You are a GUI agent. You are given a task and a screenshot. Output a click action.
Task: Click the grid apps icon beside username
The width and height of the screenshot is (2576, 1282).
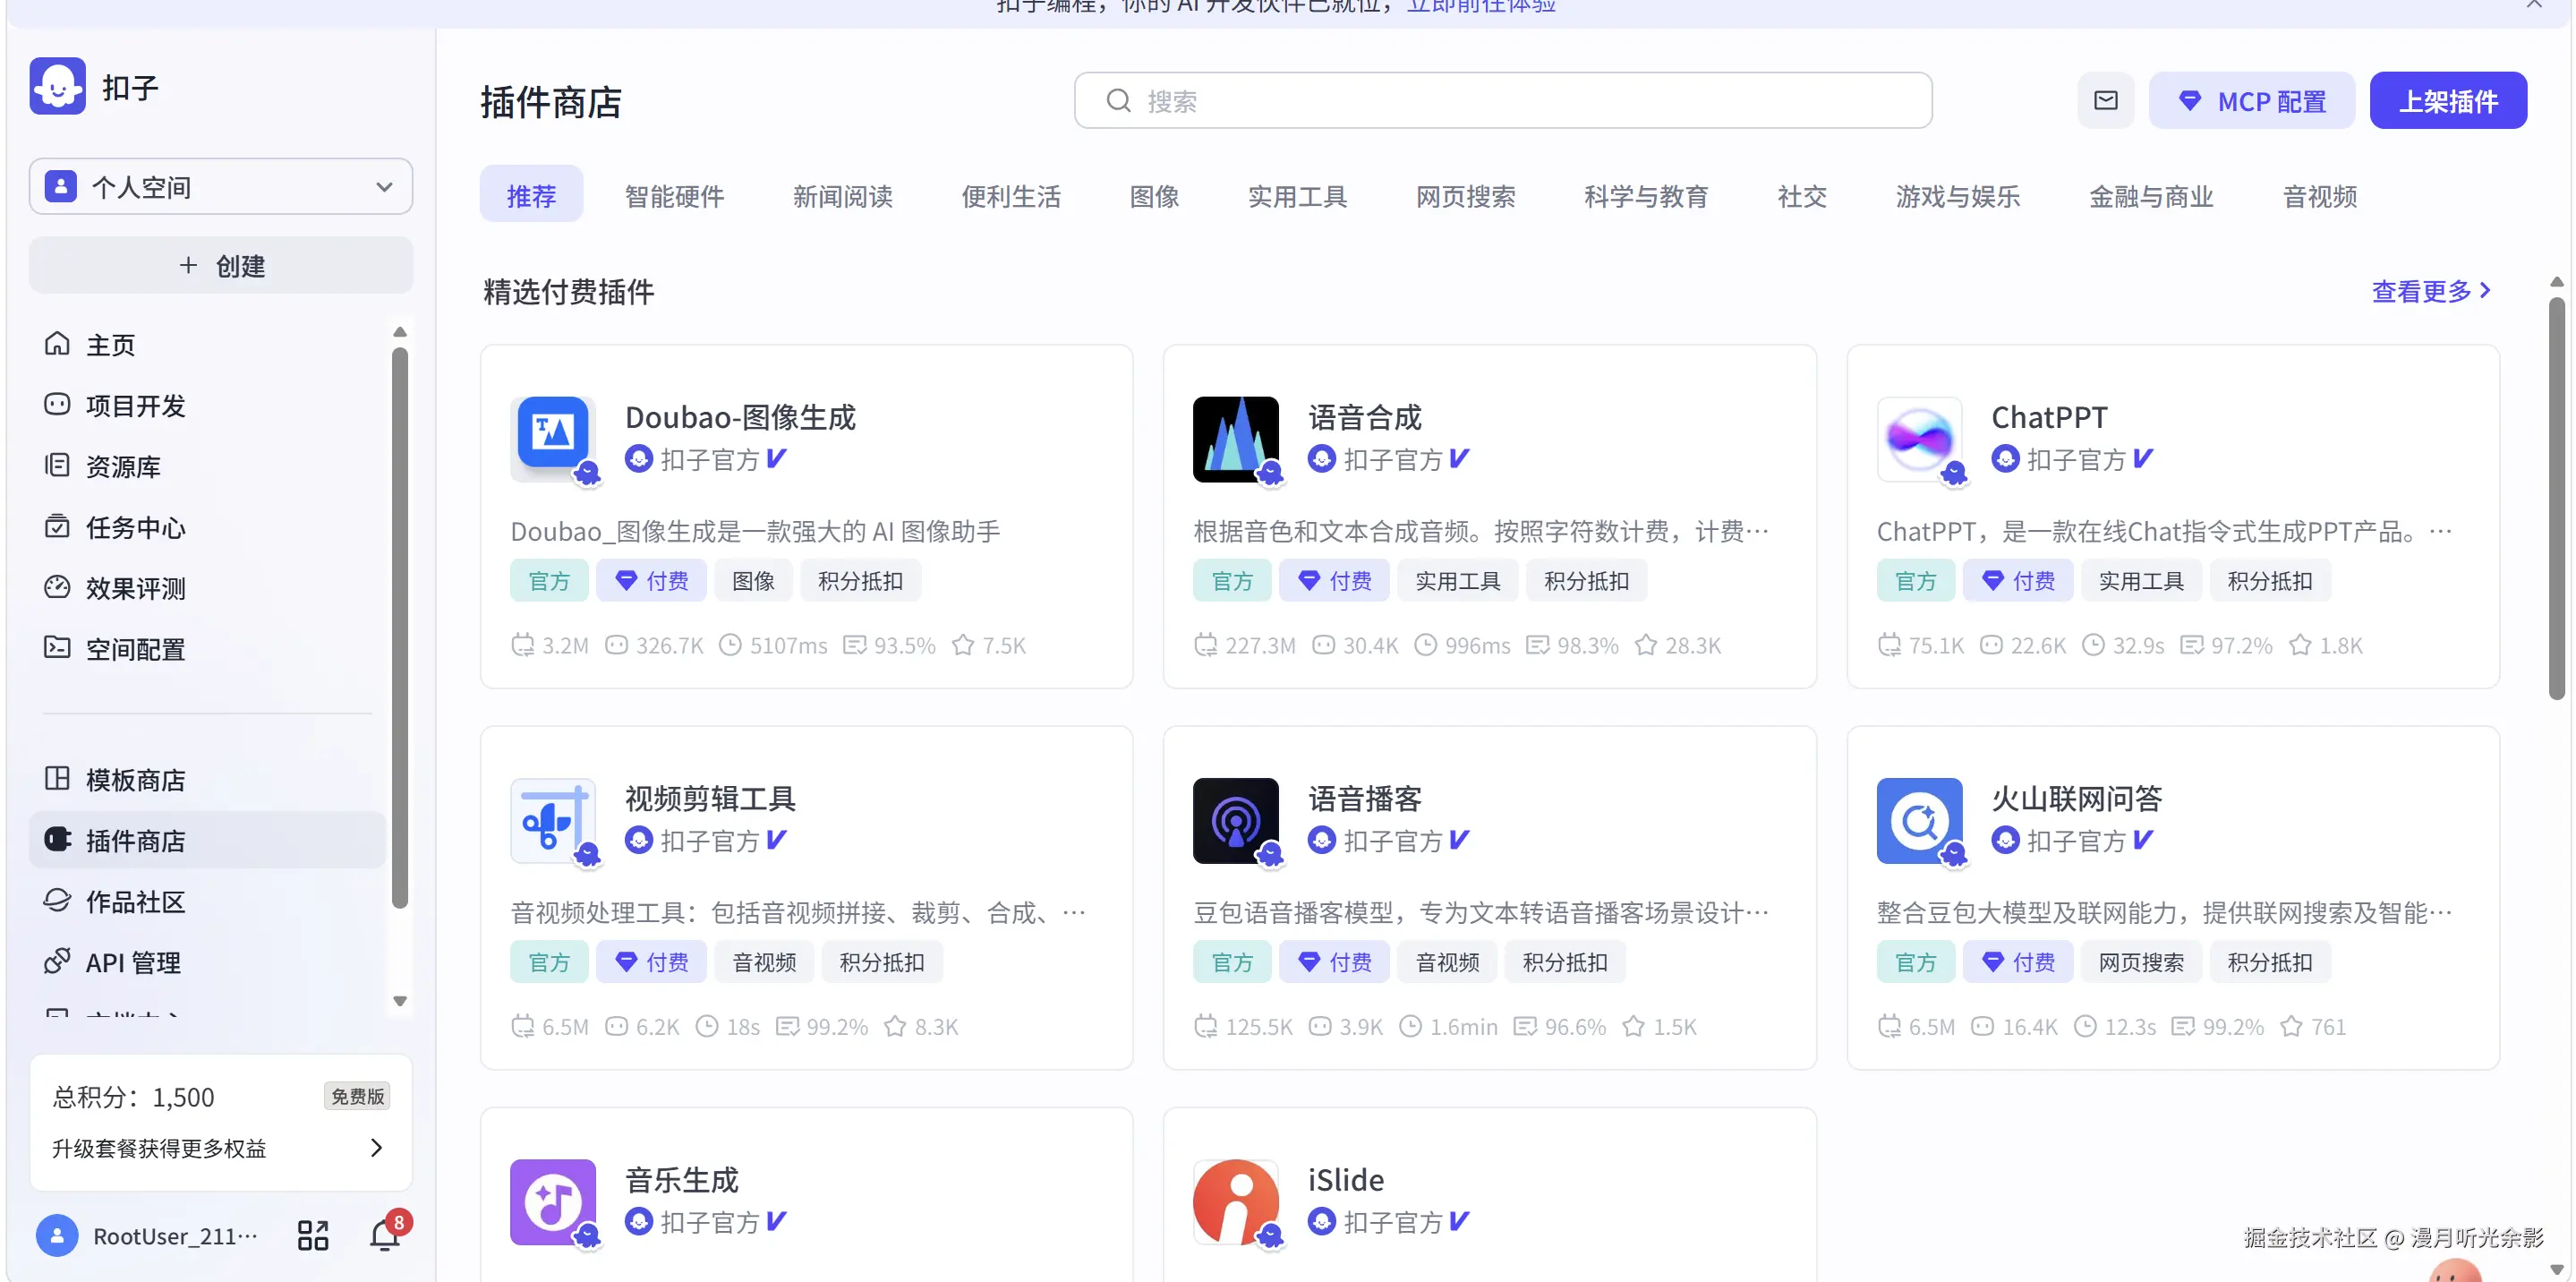313,1236
